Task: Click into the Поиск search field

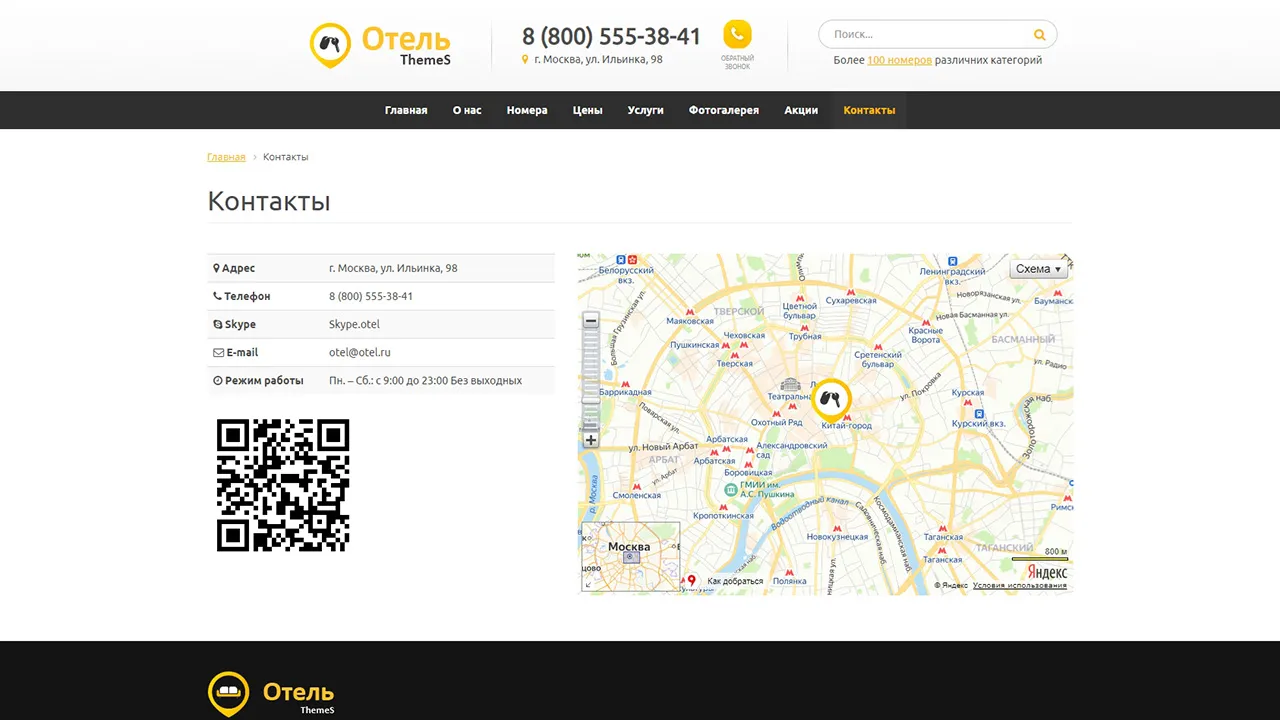Action: [x=930, y=35]
